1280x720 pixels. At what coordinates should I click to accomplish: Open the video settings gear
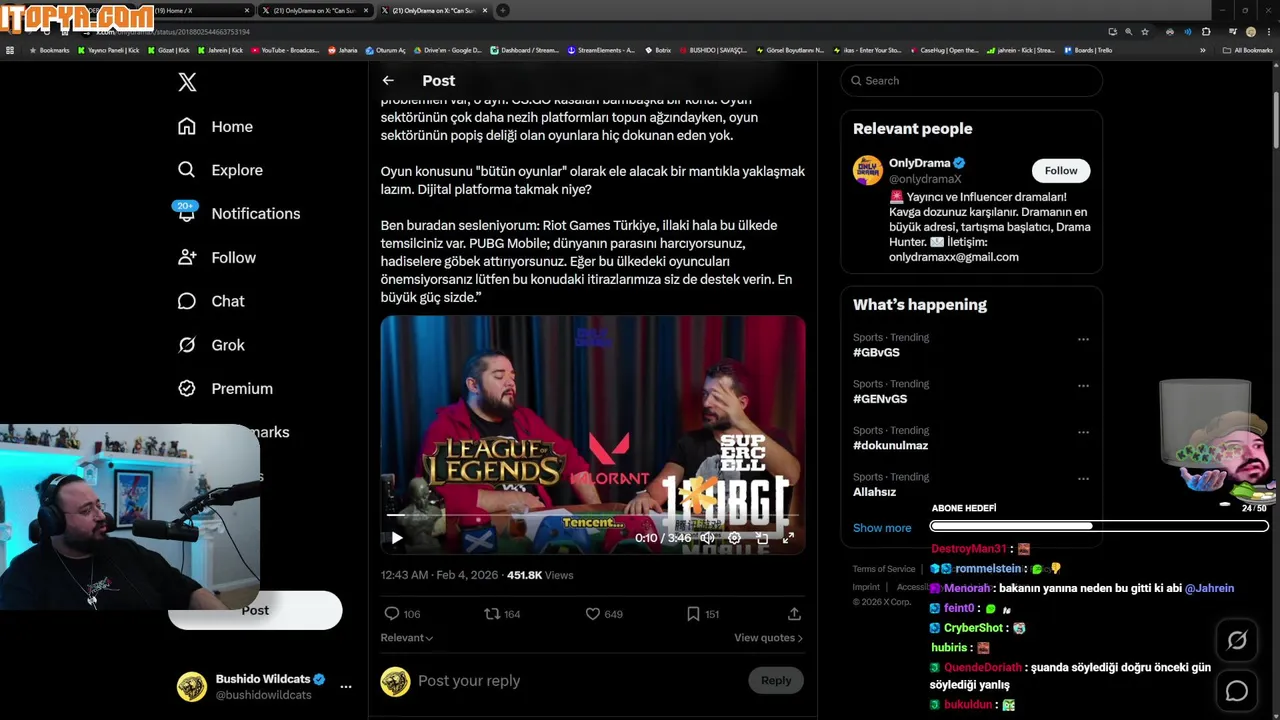pos(734,538)
